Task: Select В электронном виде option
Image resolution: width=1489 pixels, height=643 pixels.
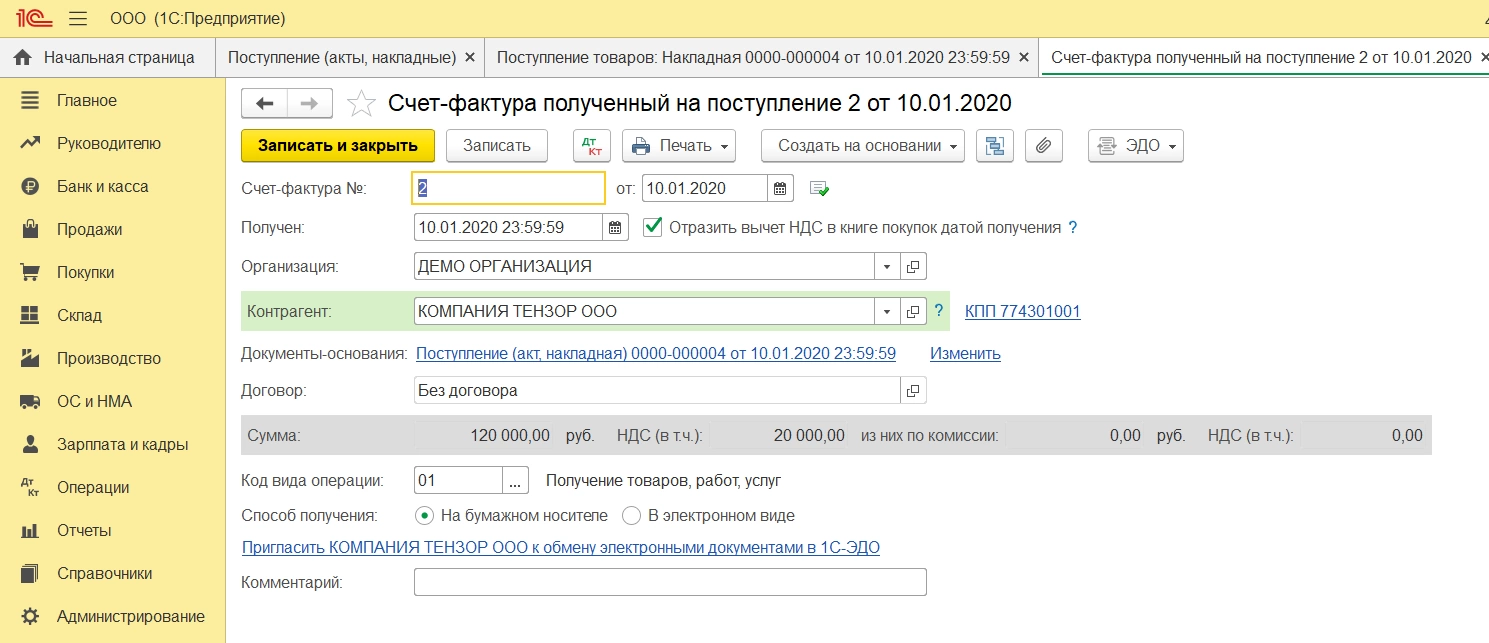Action: point(708,516)
